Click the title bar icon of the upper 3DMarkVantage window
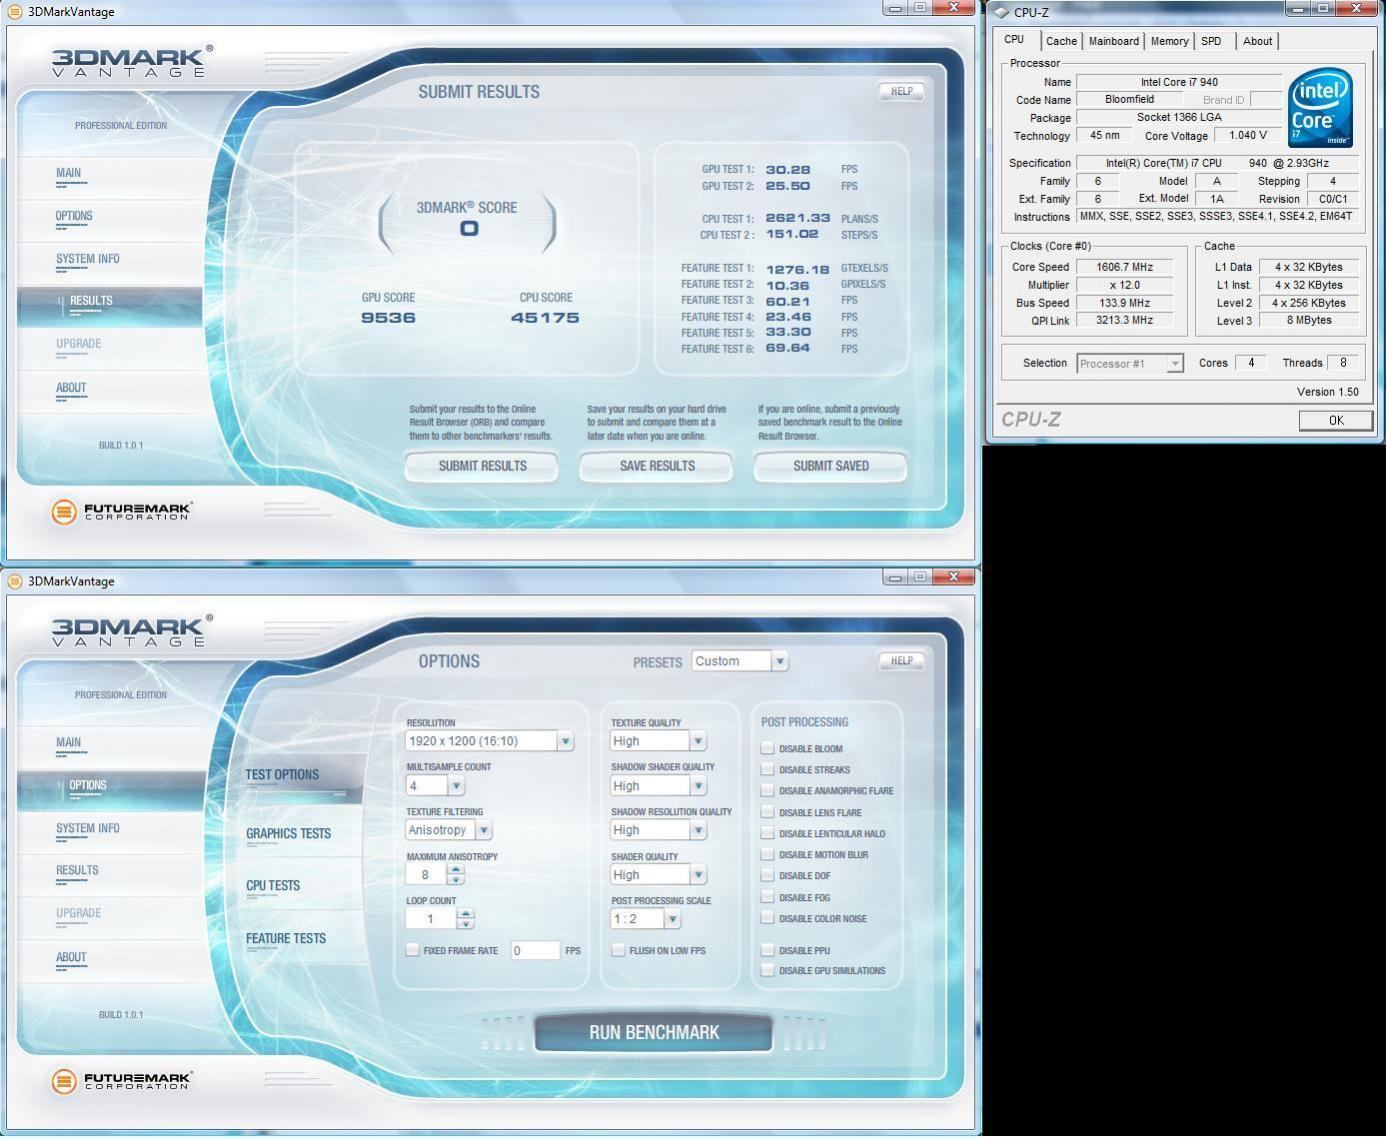Image resolution: width=1386 pixels, height=1140 pixels. tap(15, 12)
